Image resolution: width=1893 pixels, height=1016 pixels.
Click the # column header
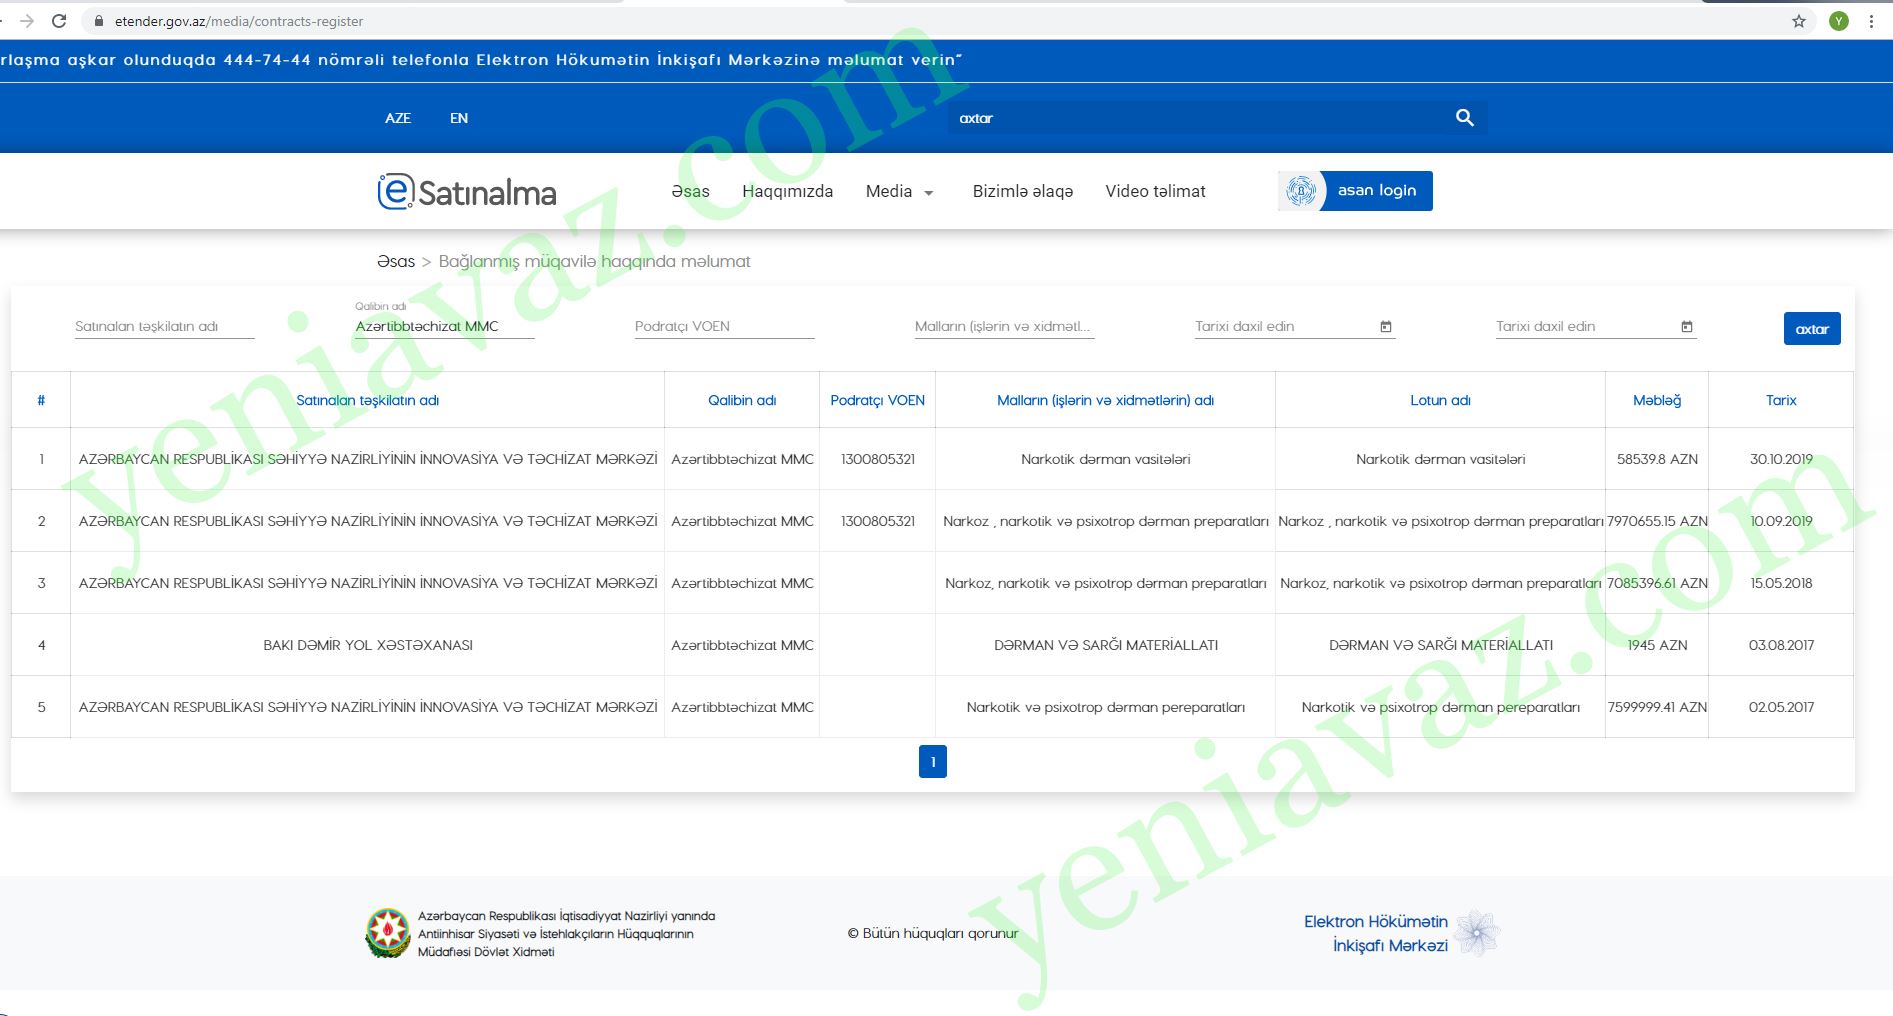(41, 400)
